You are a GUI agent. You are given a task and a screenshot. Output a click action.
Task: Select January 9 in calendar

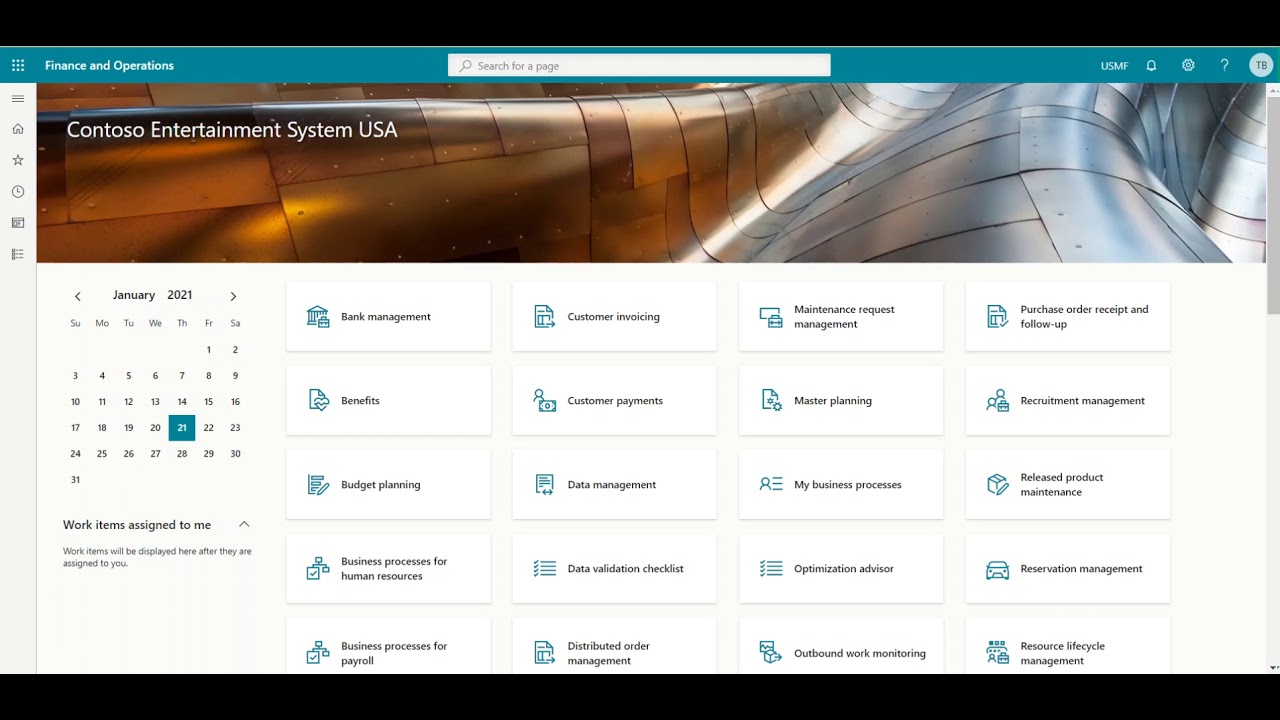[x=235, y=376]
